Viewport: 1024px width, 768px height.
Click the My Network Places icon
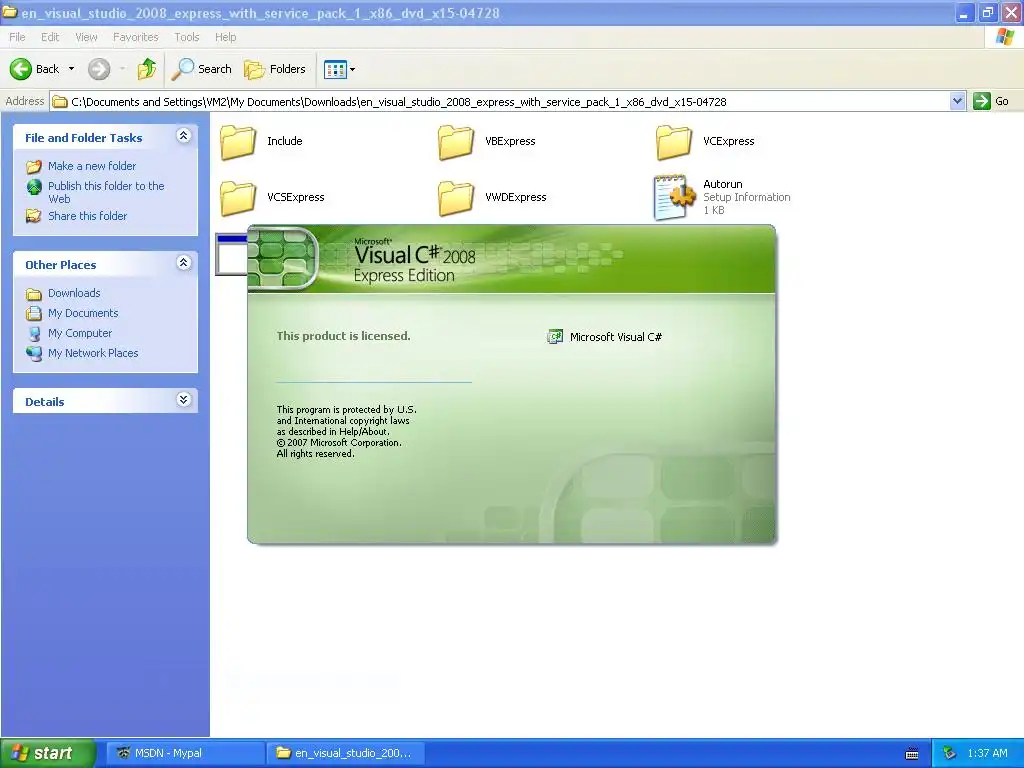point(34,353)
